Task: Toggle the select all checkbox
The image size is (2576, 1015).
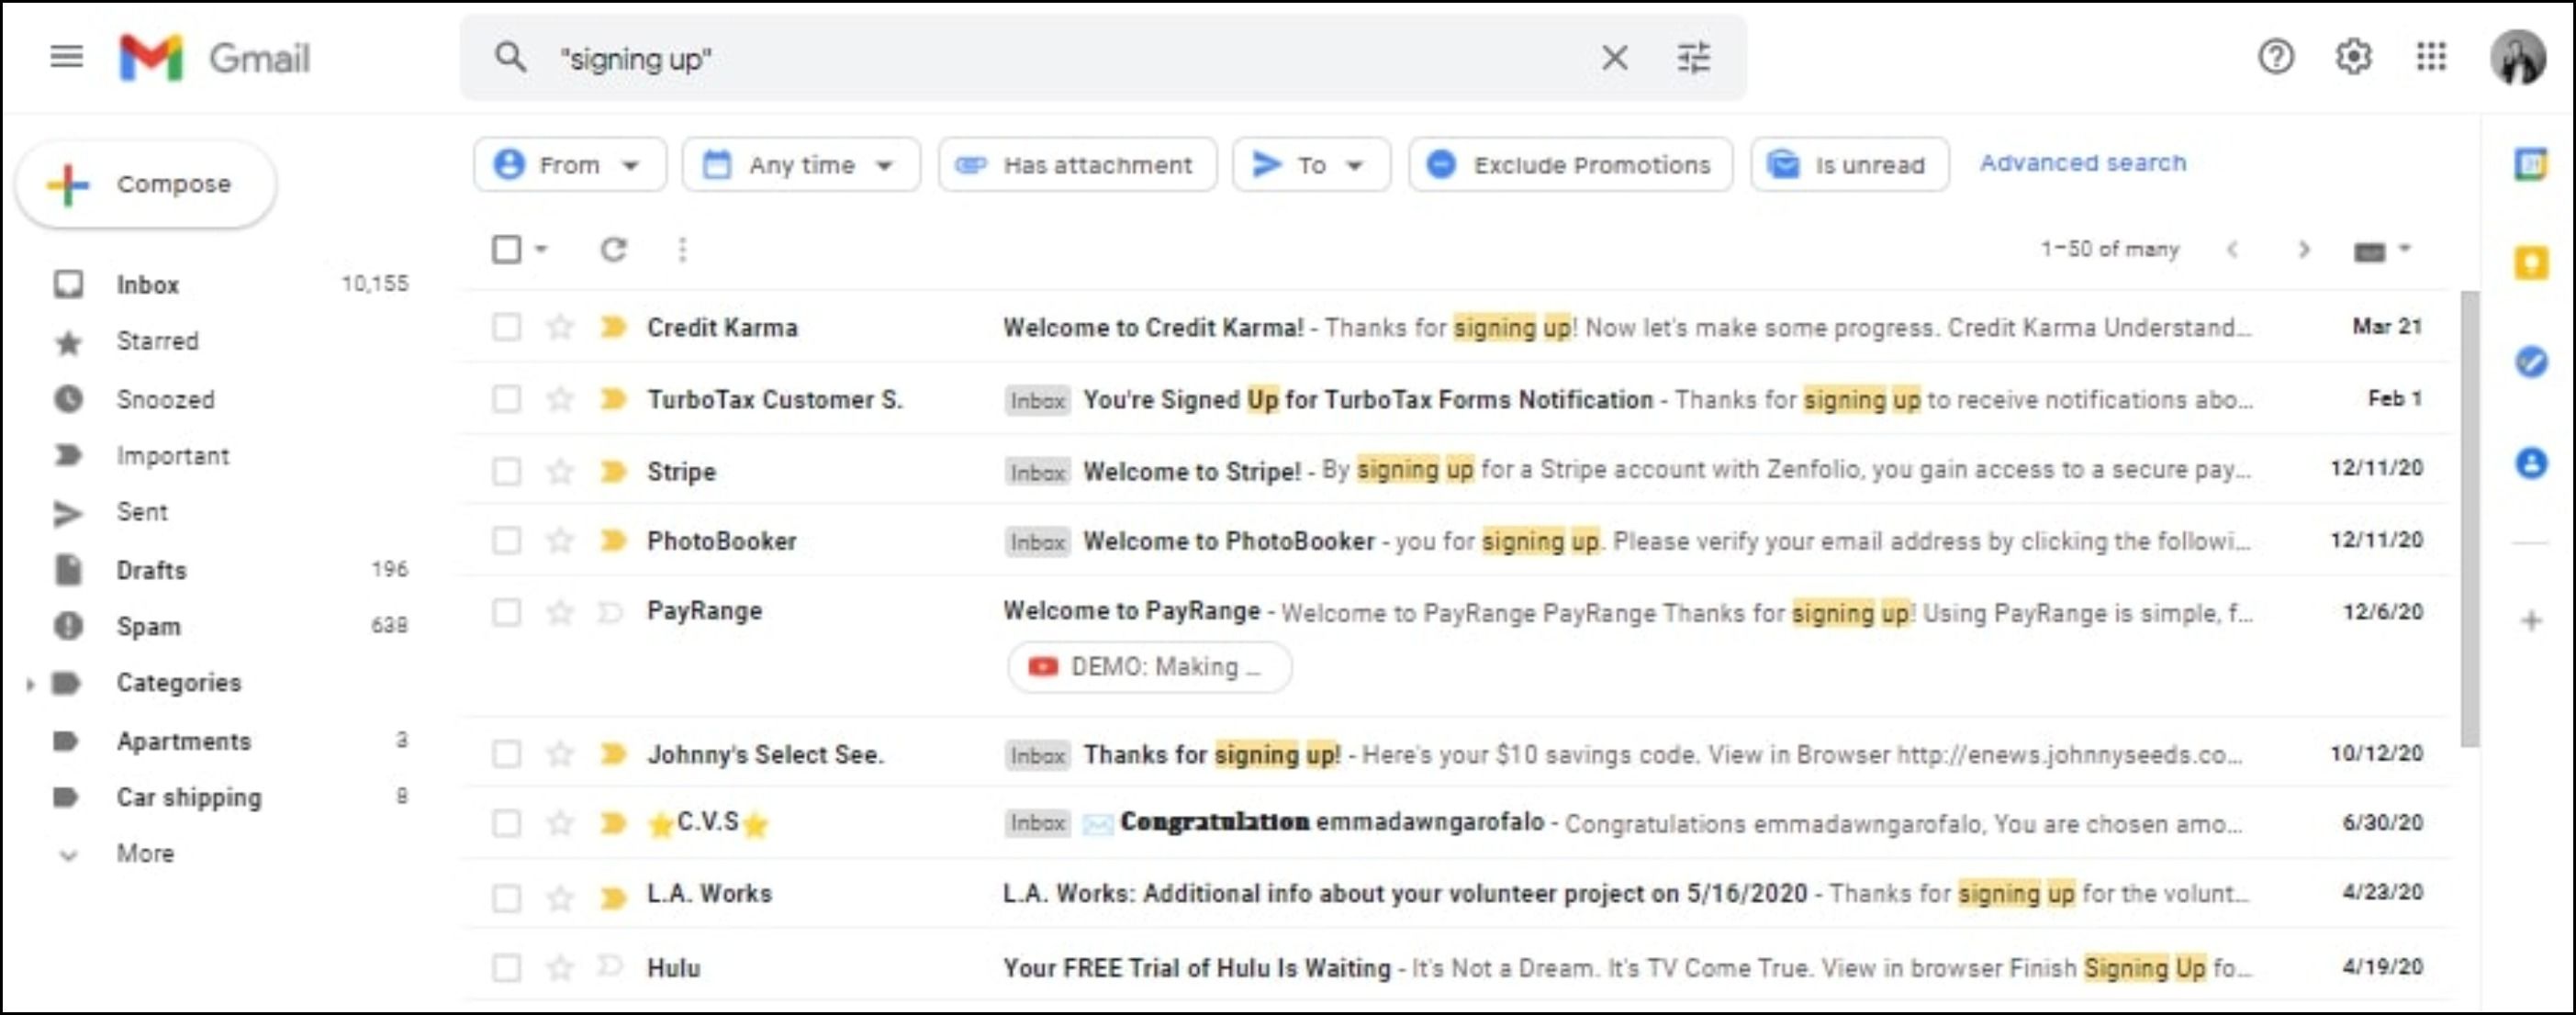Action: [508, 248]
